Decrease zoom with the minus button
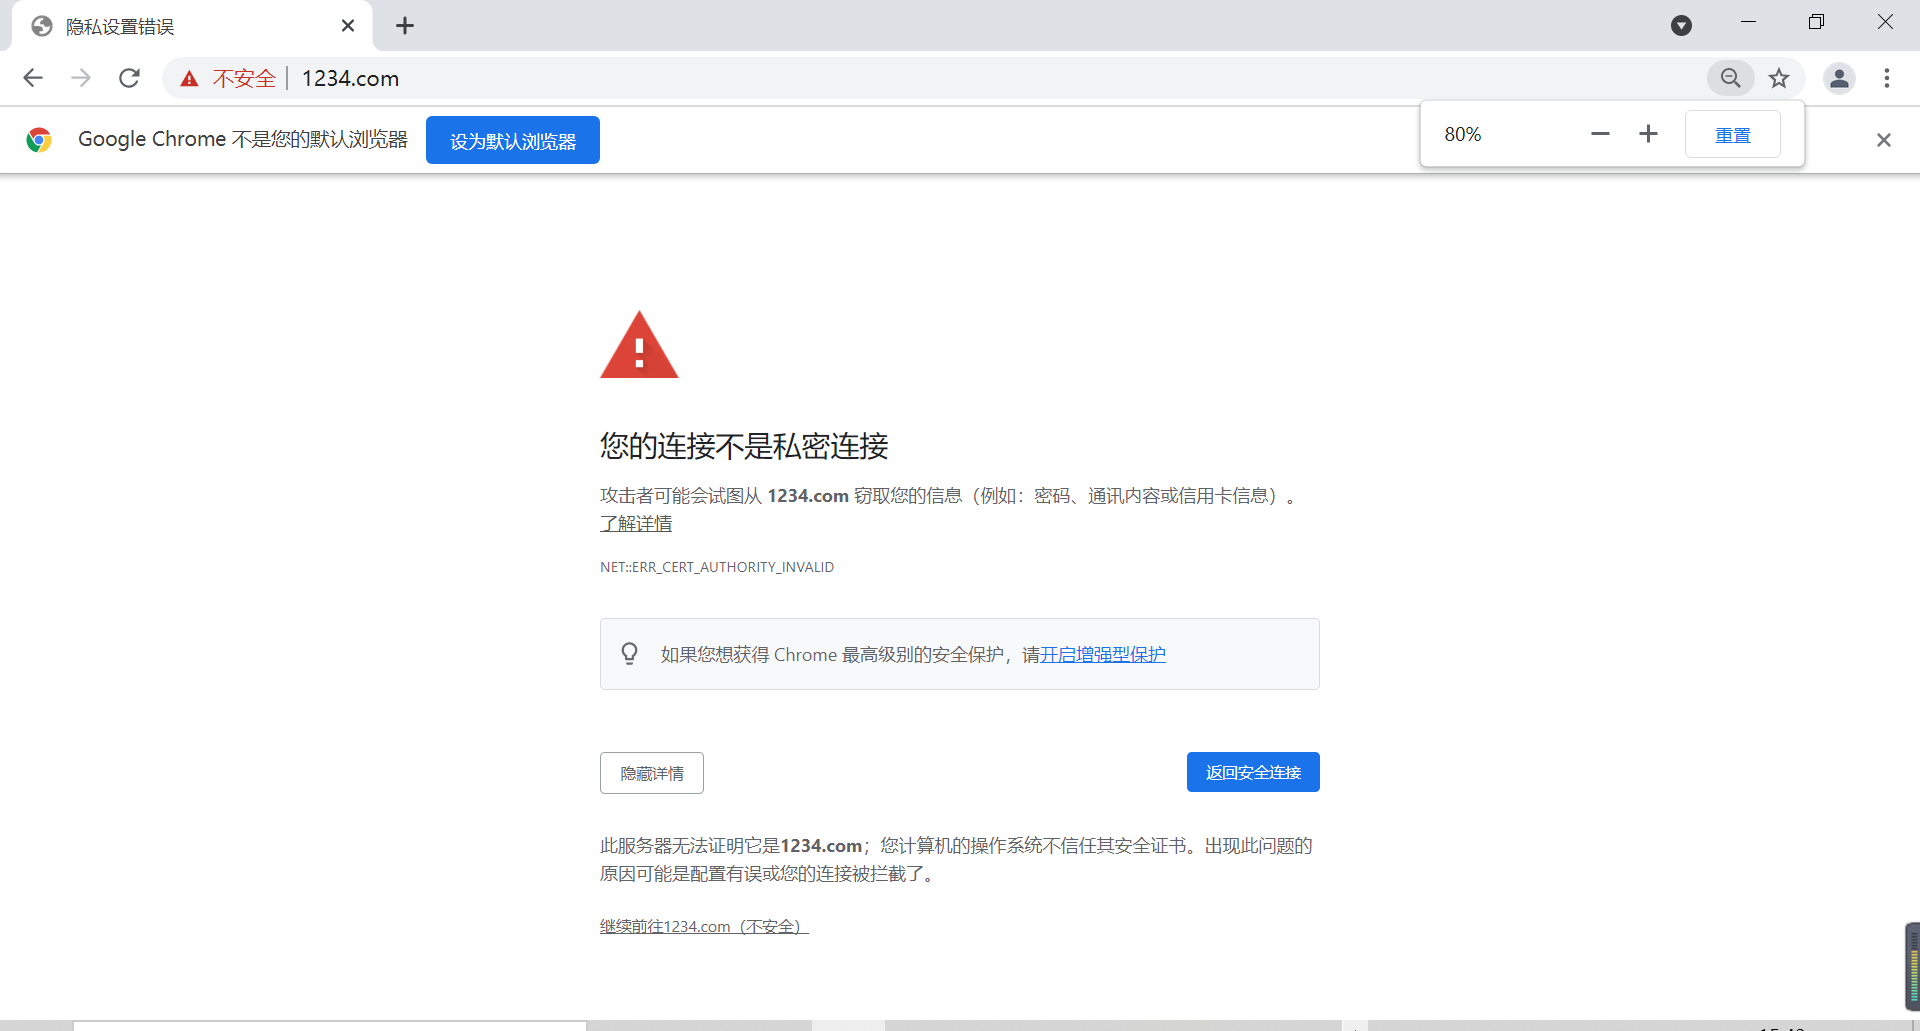The image size is (1920, 1031). (x=1600, y=134)
